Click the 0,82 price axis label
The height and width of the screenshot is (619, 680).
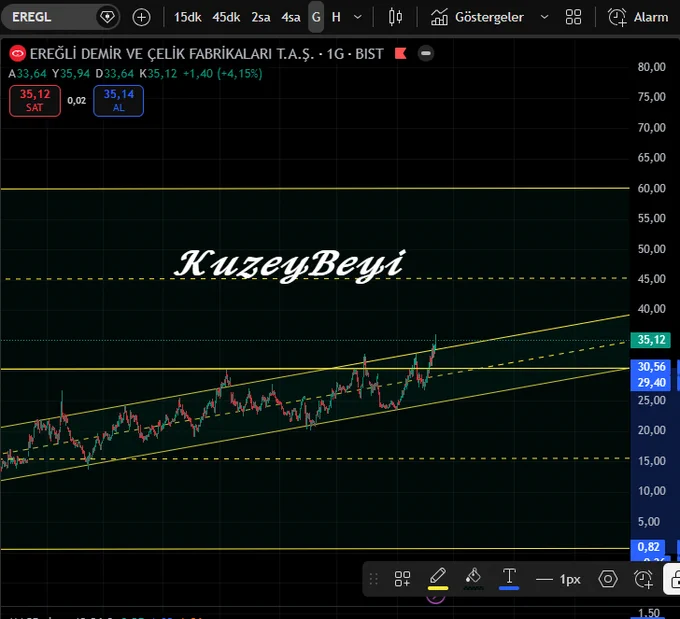point(648,547)
